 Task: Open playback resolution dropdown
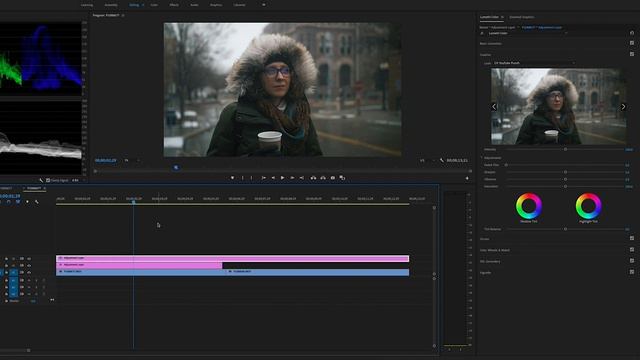(x=426, y=160)
